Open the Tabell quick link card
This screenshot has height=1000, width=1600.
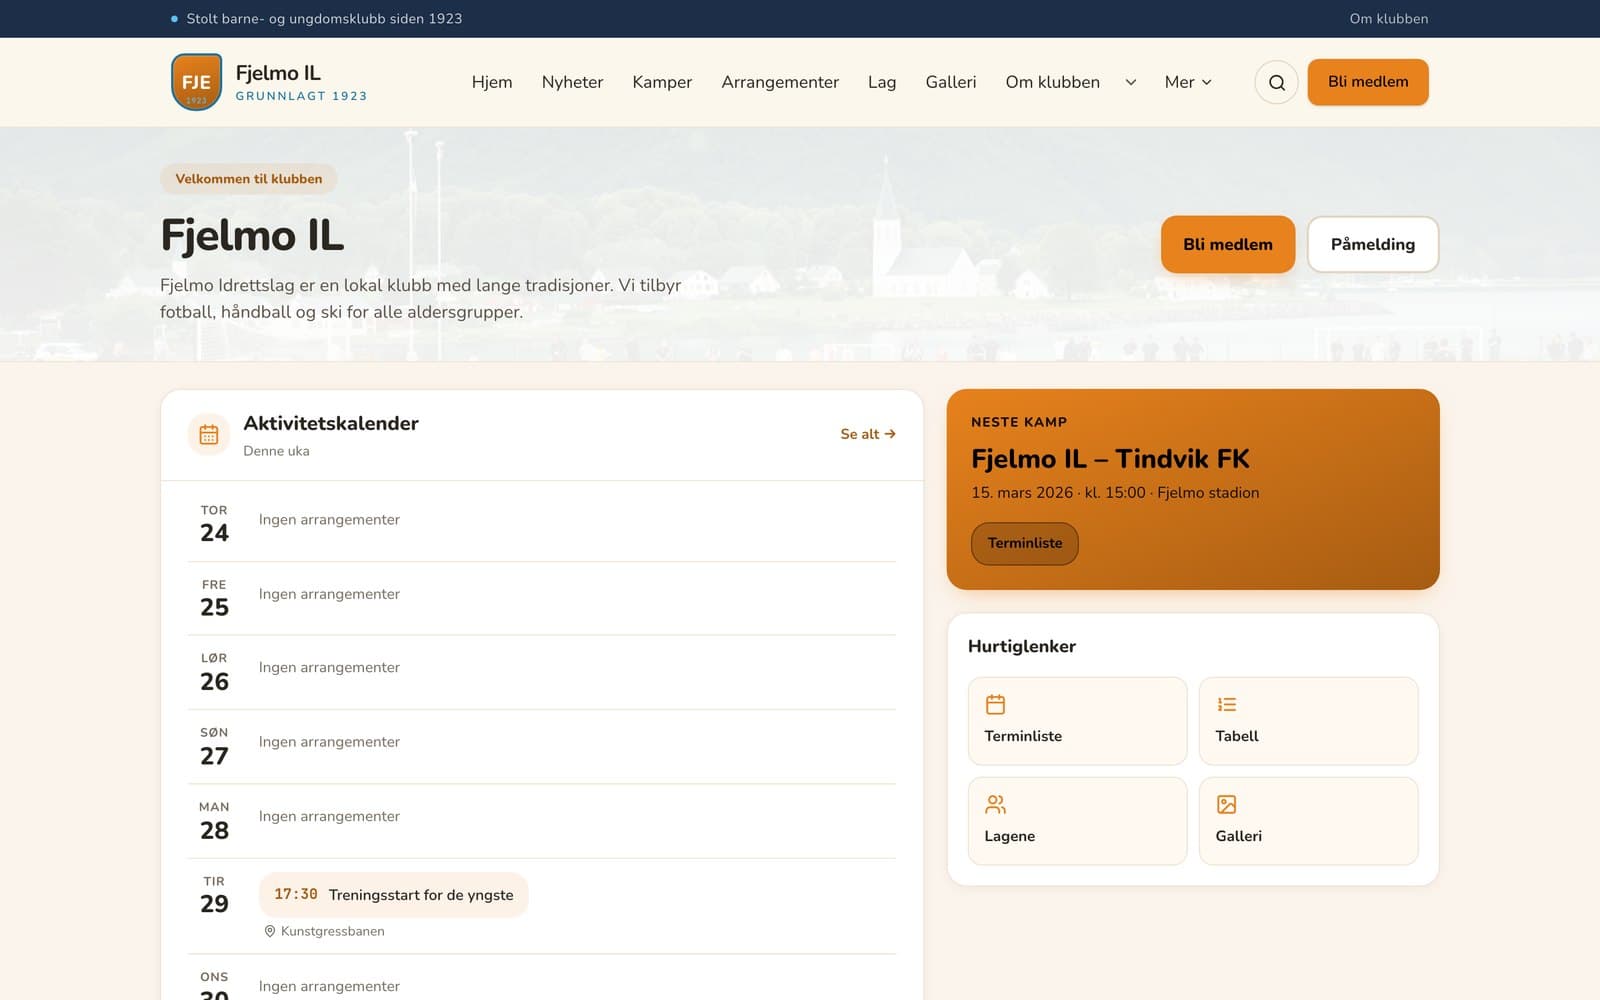(1308, 721)
